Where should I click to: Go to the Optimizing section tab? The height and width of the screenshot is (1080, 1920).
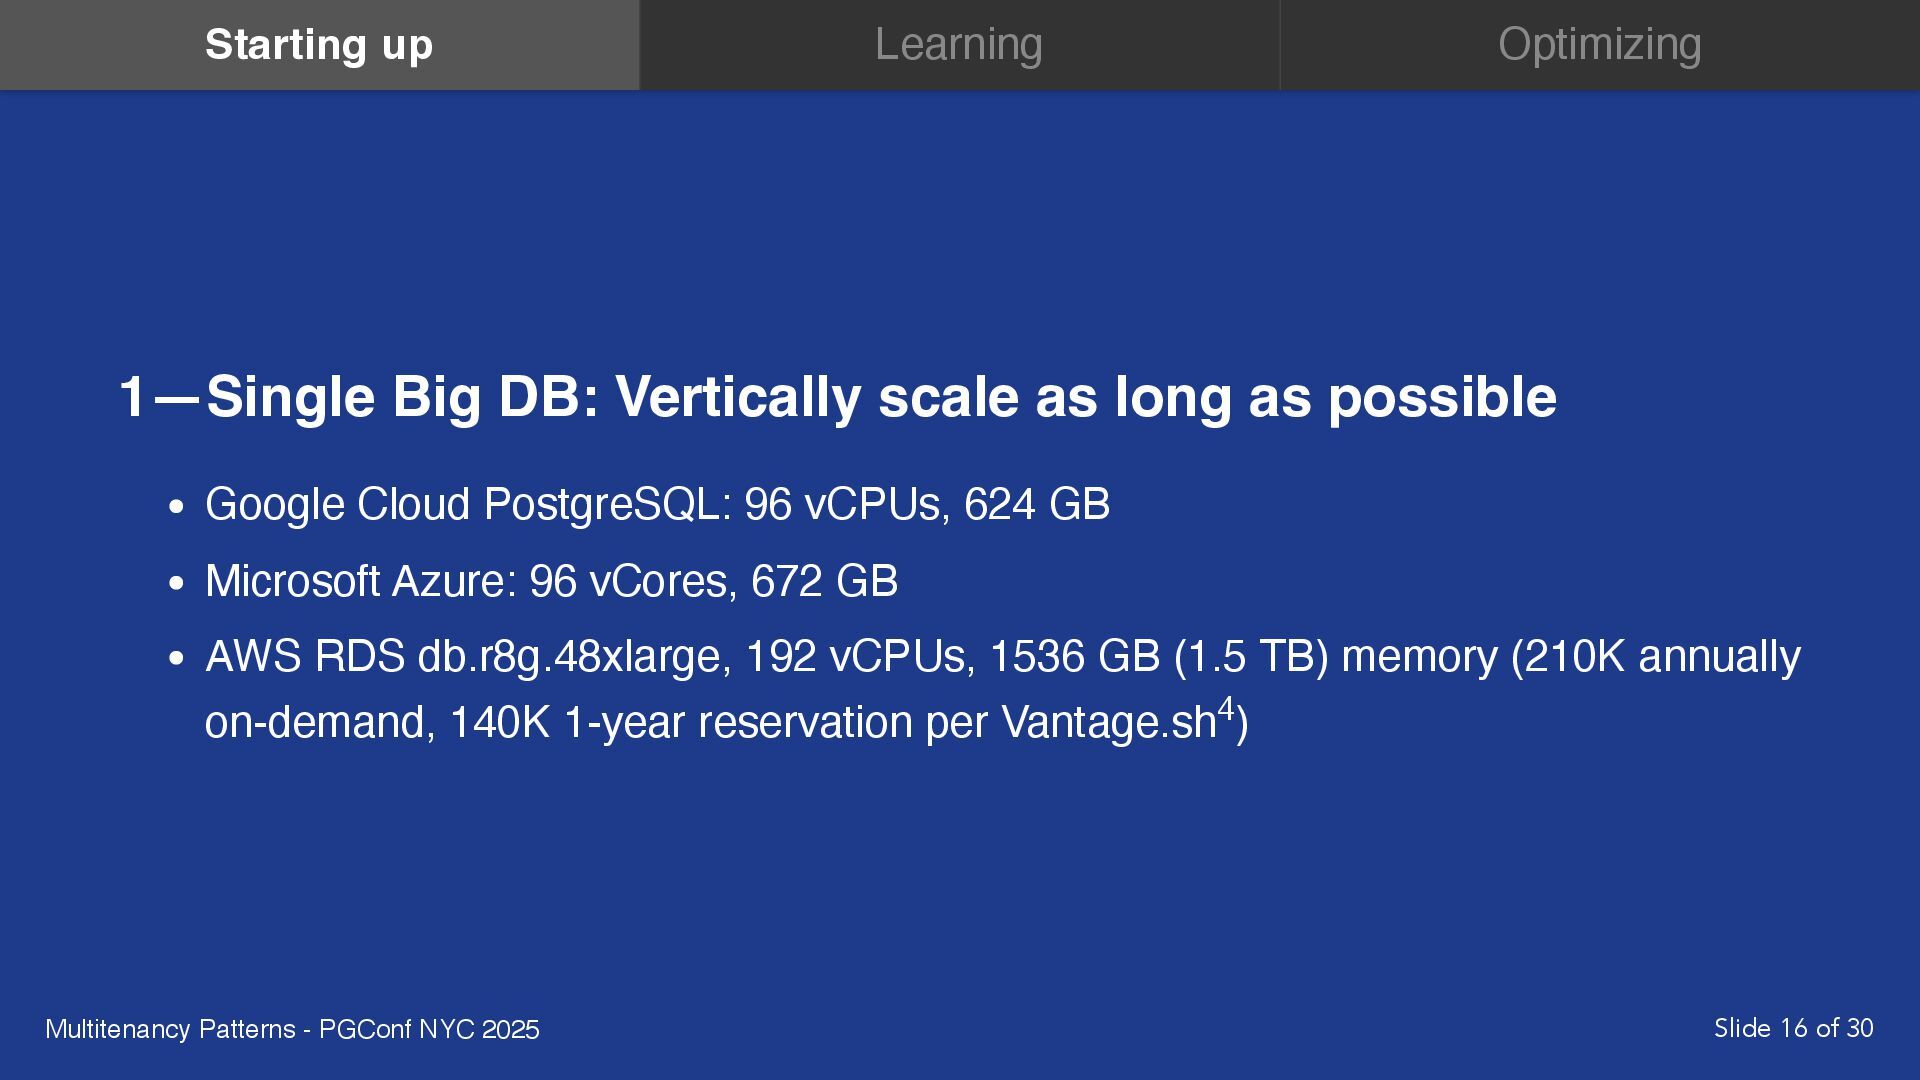click(x=1599, y=45)
